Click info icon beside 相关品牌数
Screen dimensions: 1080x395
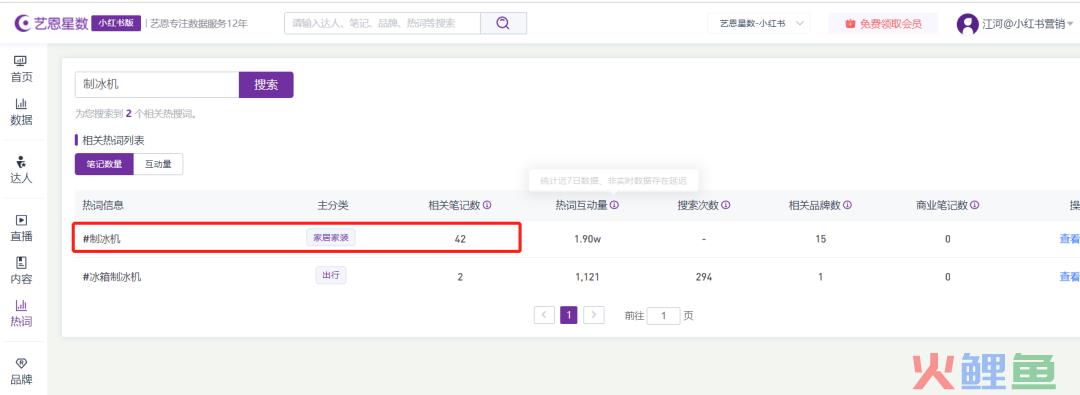tap(848, 205)
